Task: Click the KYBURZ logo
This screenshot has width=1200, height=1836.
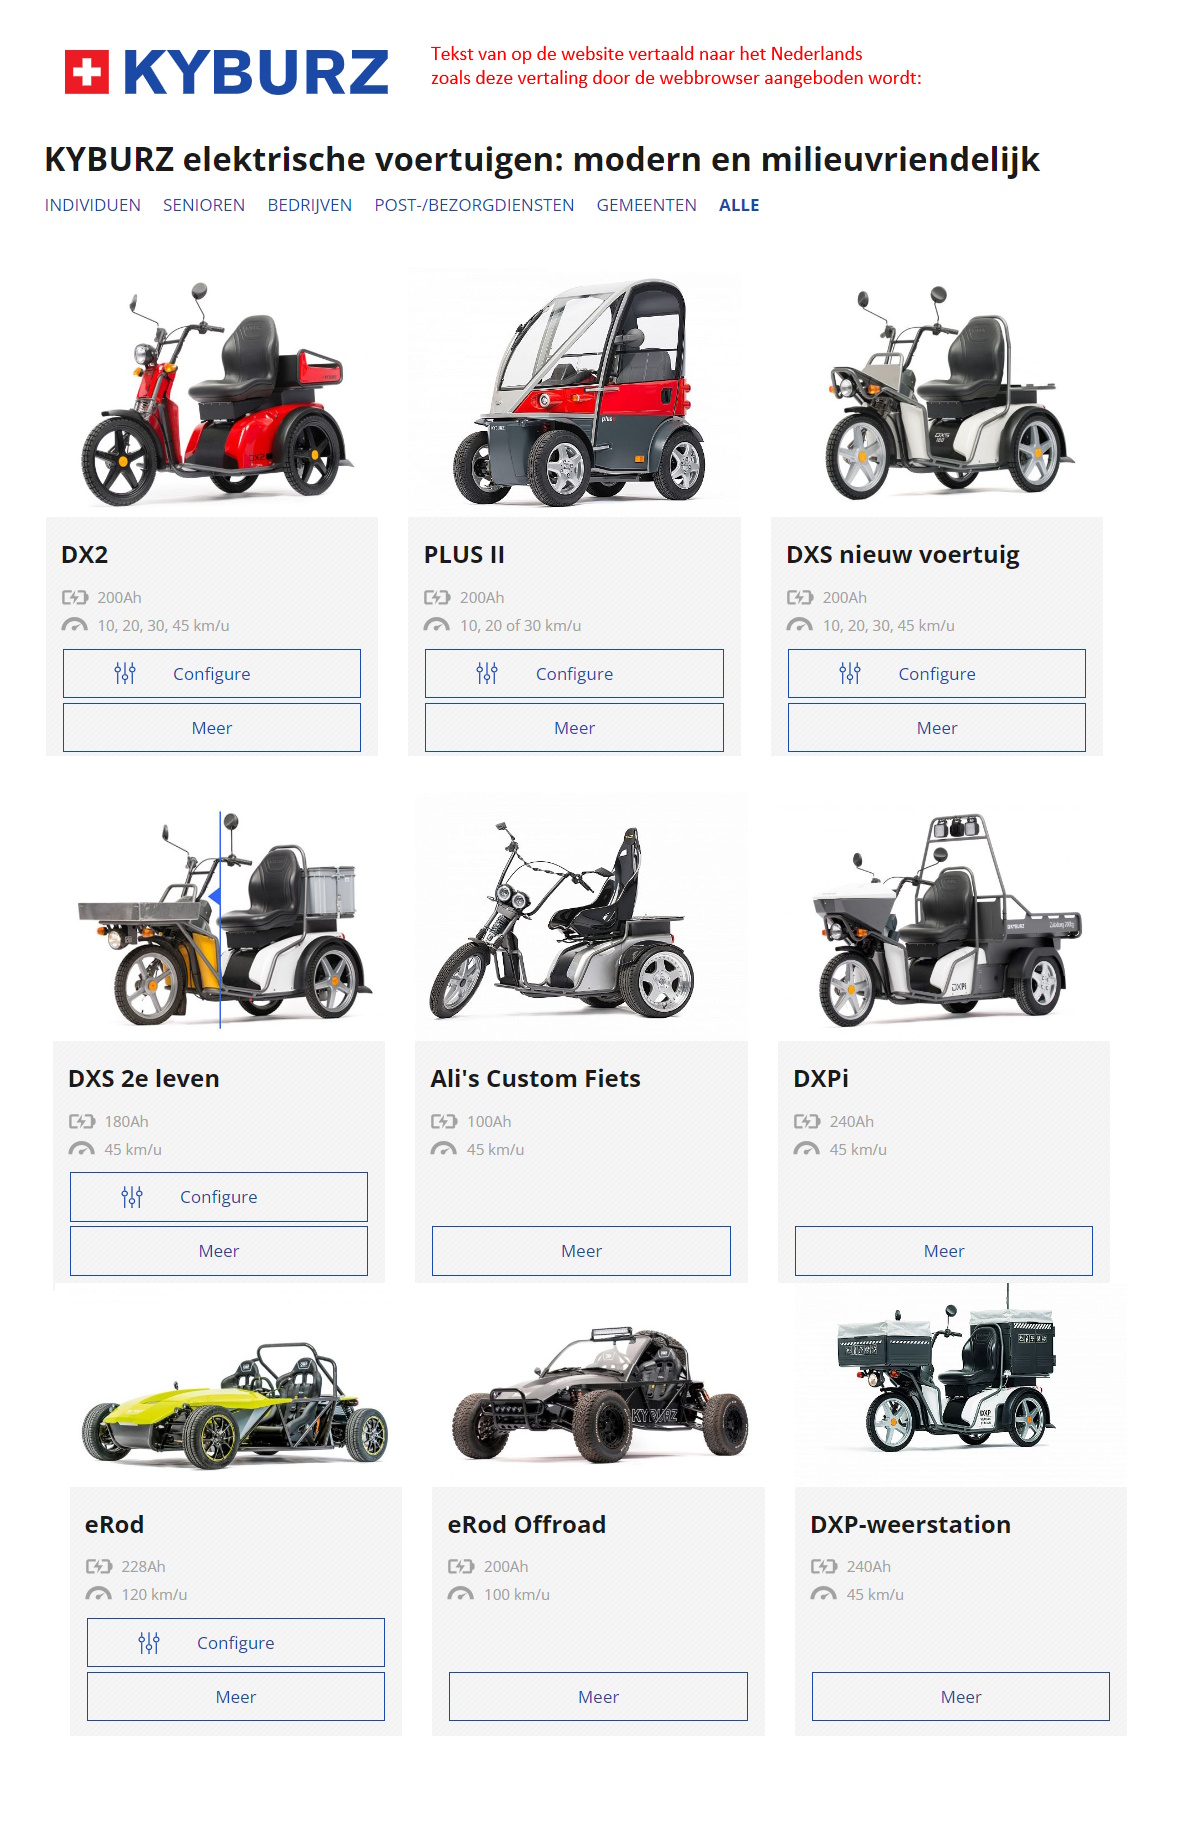Action: tap(226, 72)
